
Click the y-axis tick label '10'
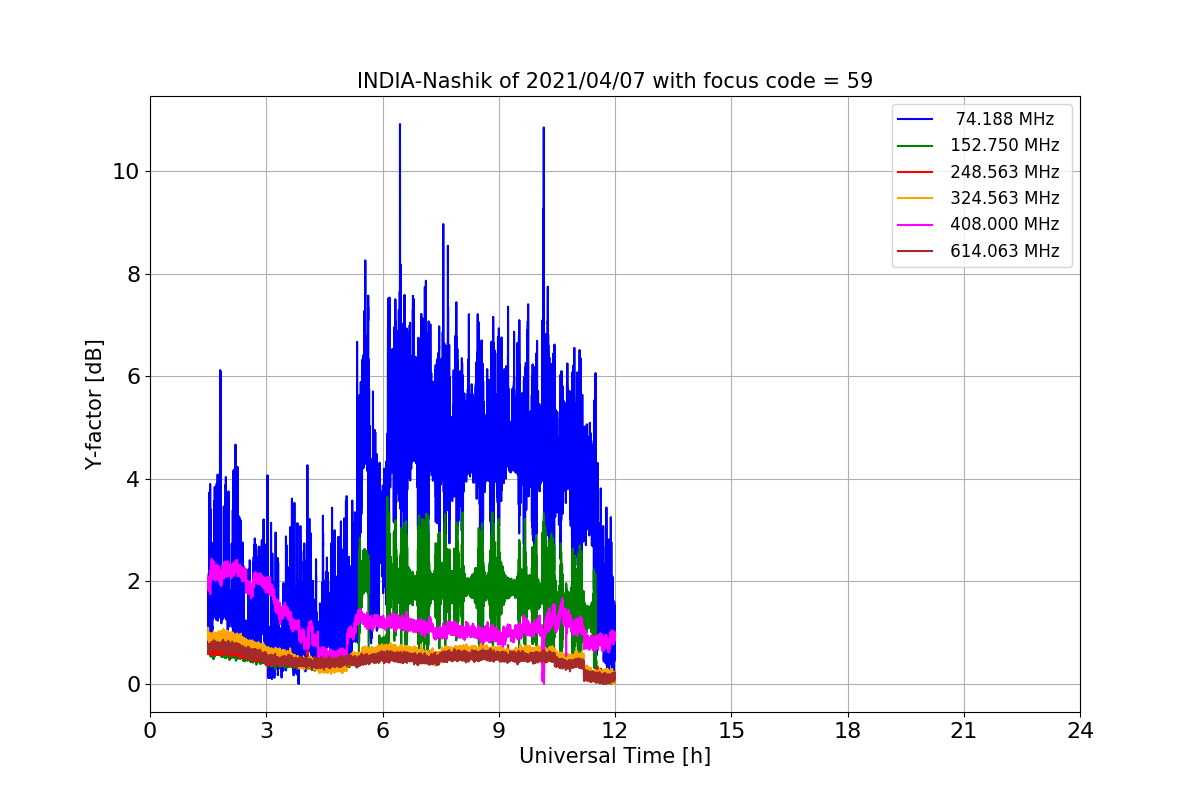coord(125,172)
